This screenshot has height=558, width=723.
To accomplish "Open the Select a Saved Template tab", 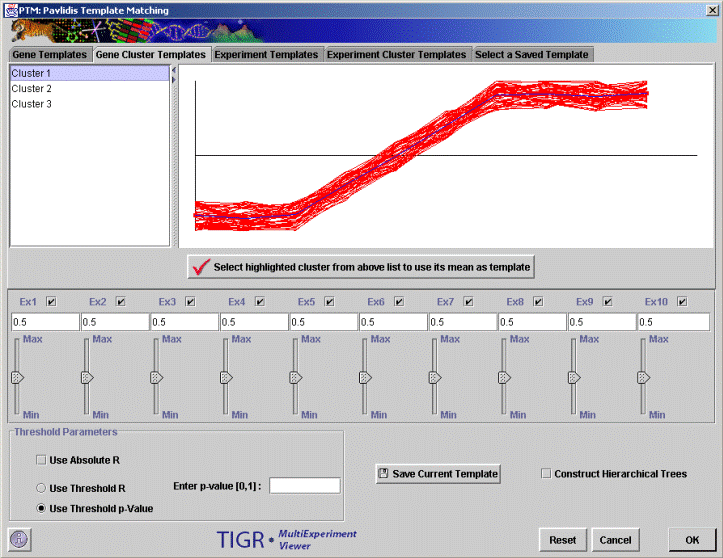I will pos(532,54).
